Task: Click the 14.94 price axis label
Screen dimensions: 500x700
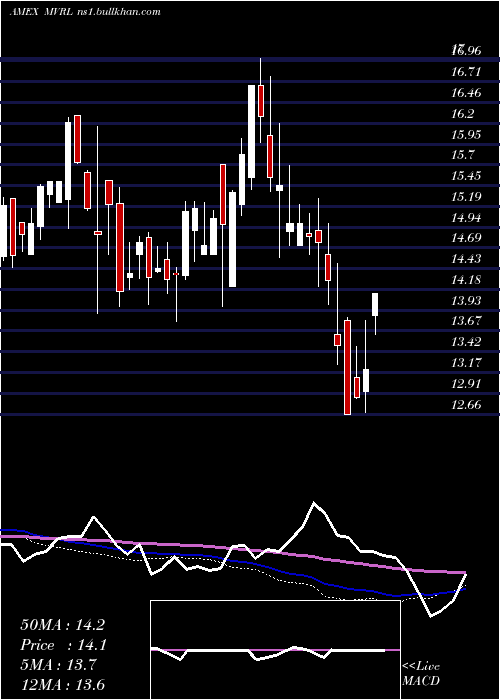Action: pyautogui.click(x=466, y=217)
